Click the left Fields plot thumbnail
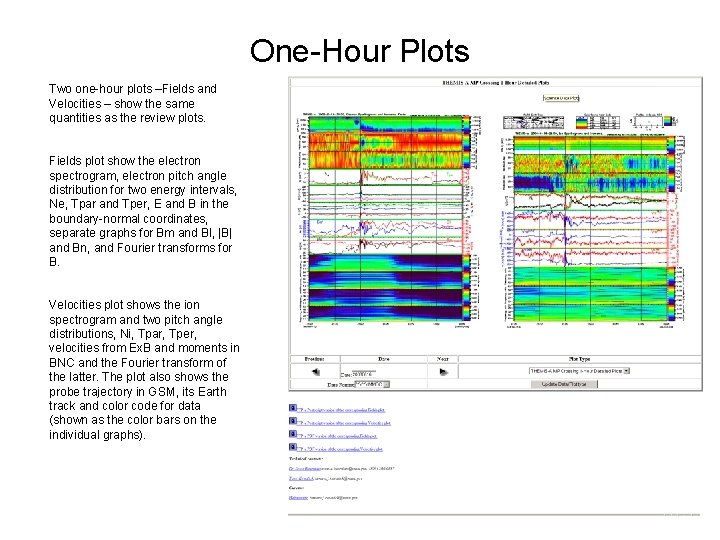720x540 pixels. coord(390,219)
